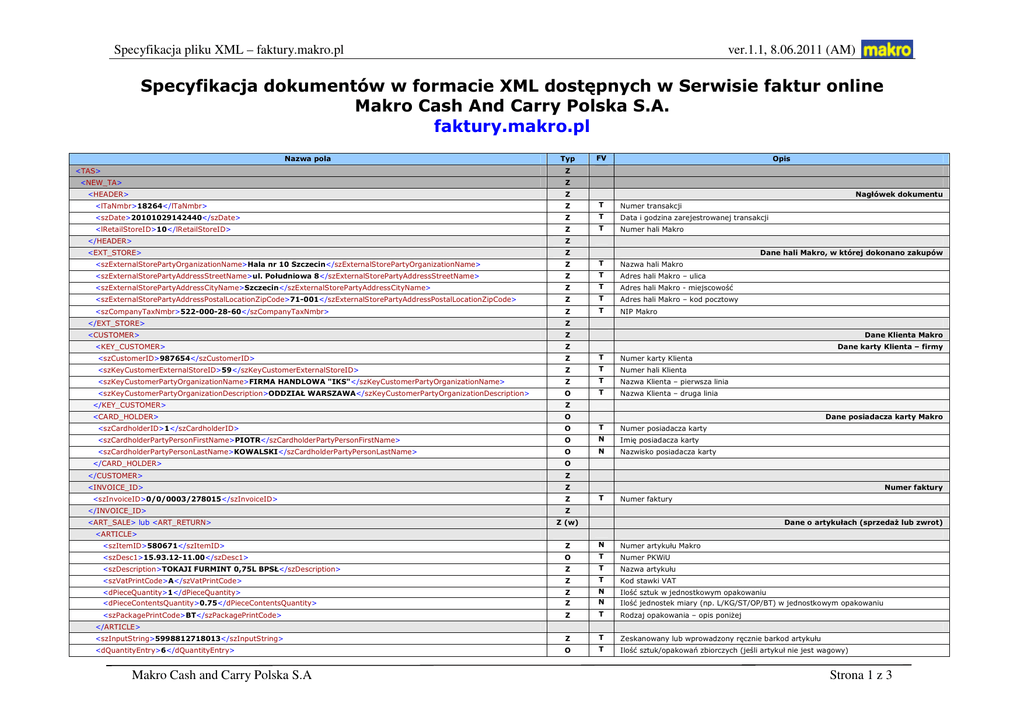Click the 'Nagłówek dokumentu' section label
1024x724 pixels.
pos(898,194)
